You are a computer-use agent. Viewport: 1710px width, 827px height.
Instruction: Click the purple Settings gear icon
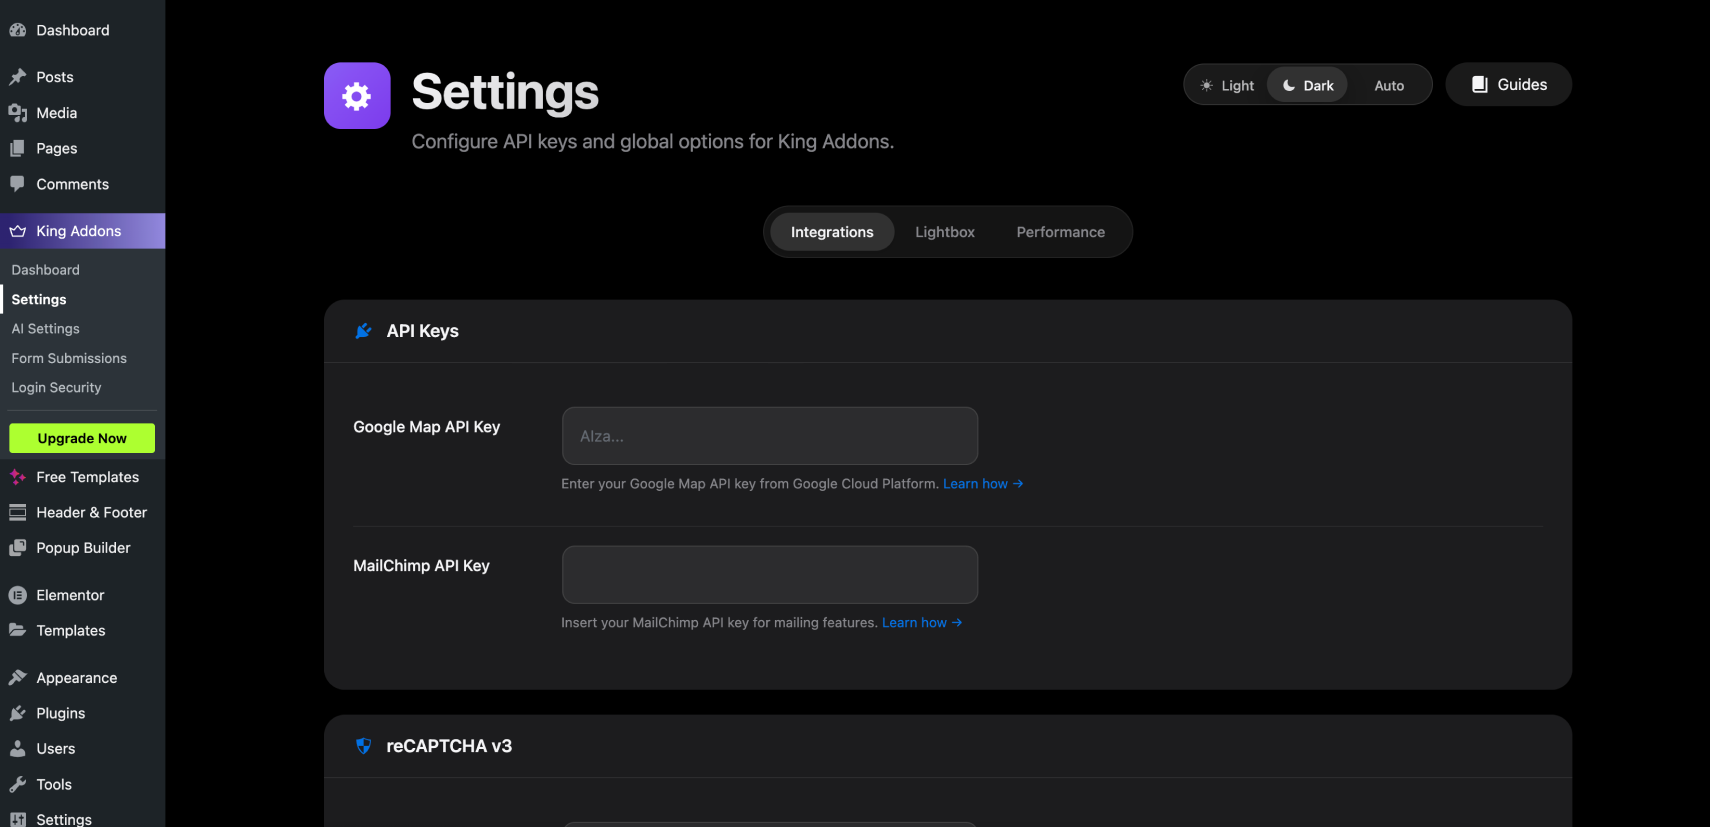(357, 96)
